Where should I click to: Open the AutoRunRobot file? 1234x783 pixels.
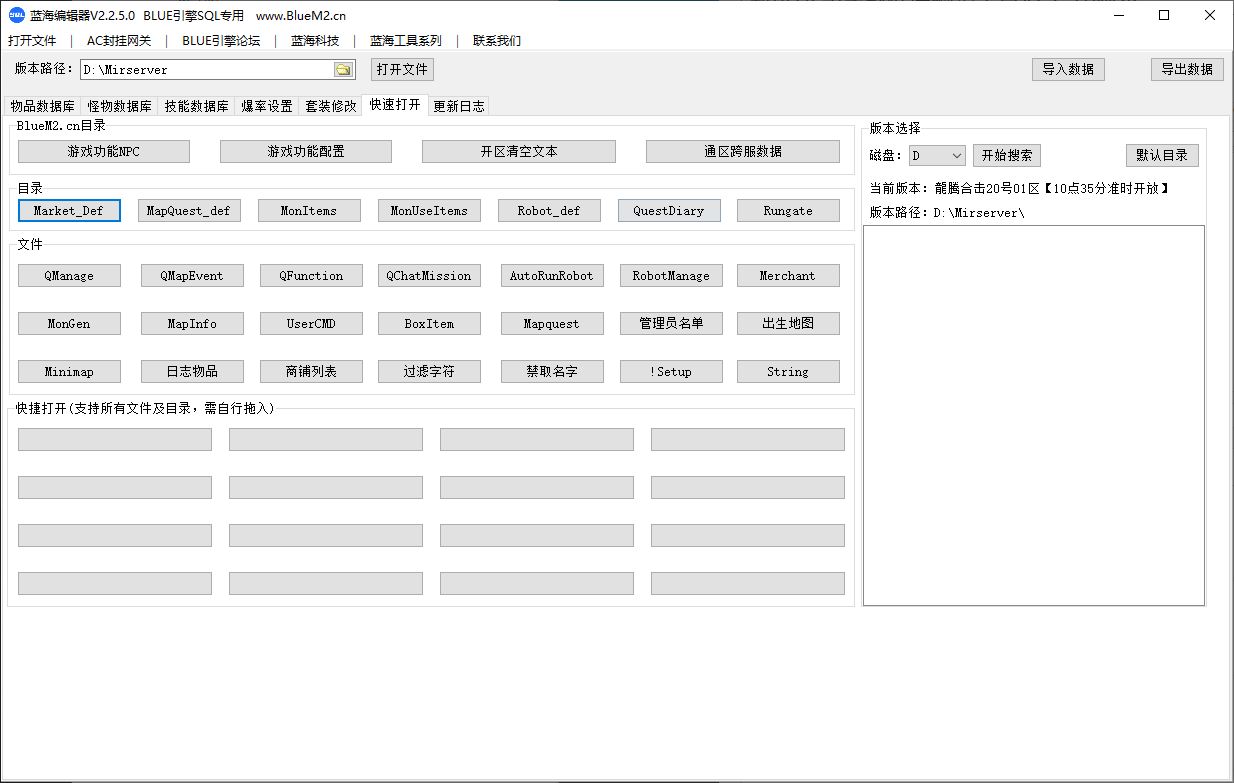[x=552, y=275]
